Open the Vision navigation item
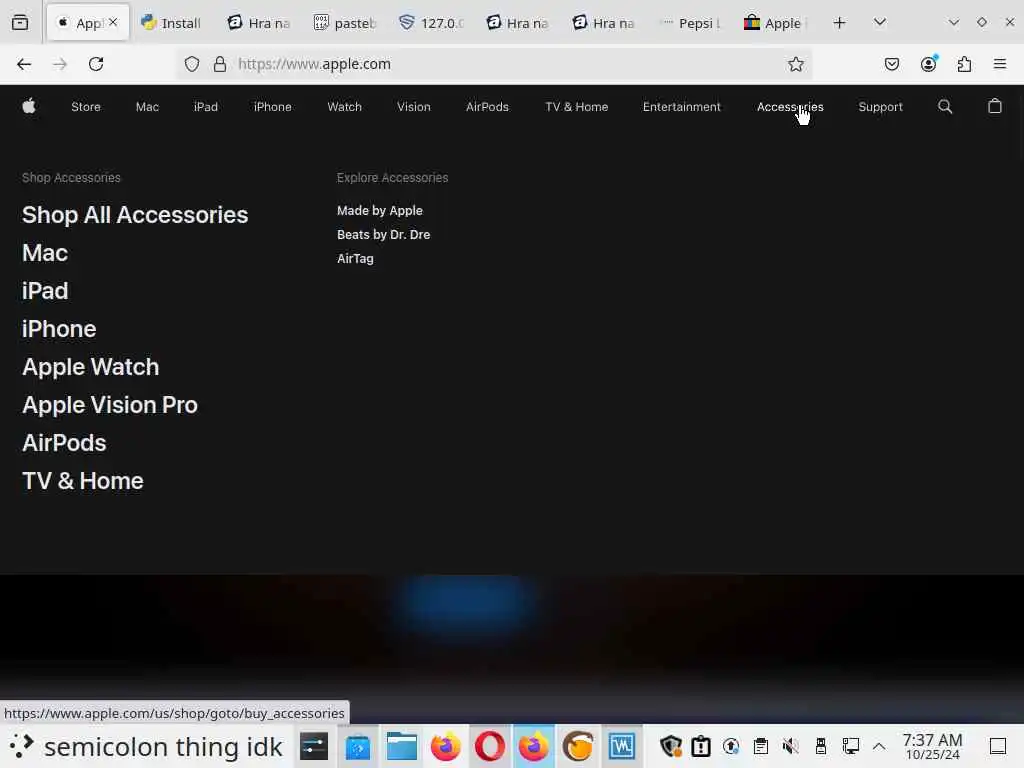 [413, 106]
